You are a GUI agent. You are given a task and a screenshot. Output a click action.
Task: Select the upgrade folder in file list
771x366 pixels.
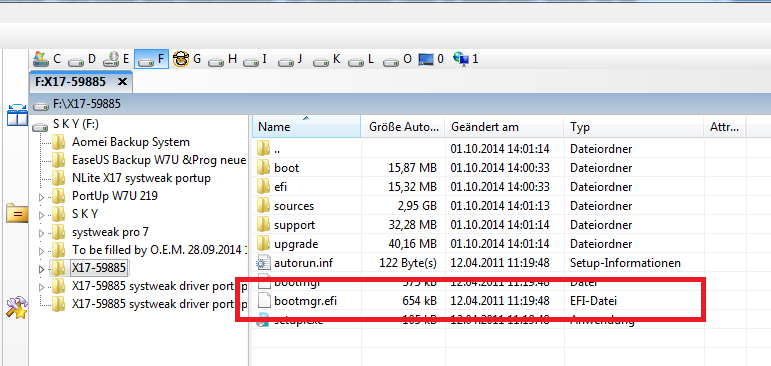pyautogui.click(x=499, y=244)
